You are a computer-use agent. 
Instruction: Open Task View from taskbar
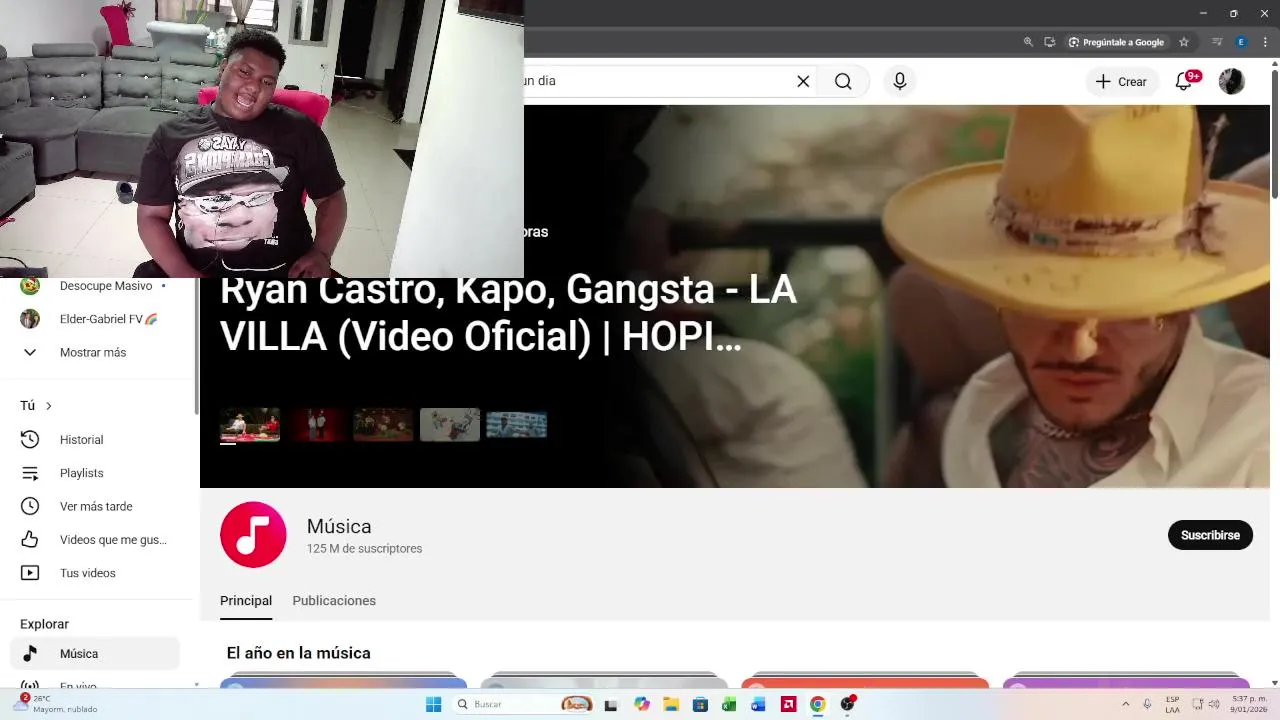pyautogui.click(x=612, y=704)
